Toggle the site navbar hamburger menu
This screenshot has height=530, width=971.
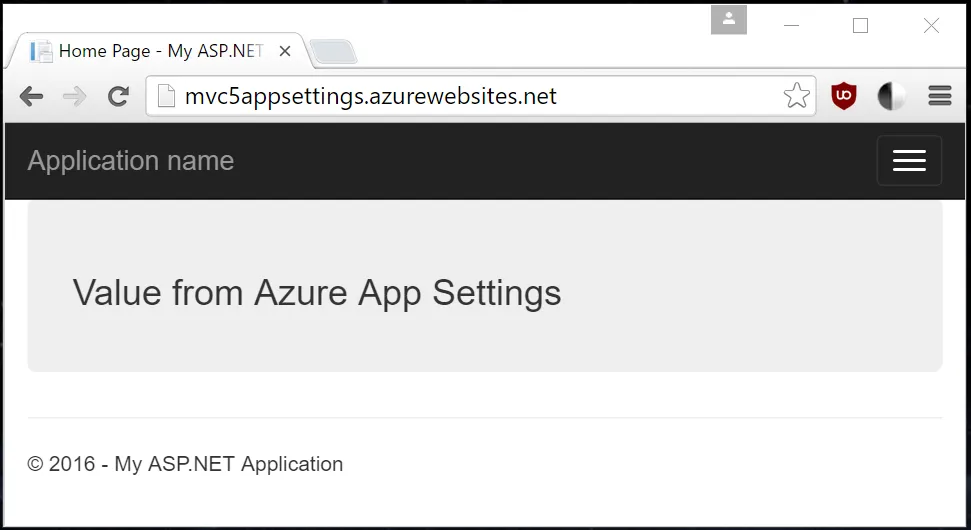908,161
